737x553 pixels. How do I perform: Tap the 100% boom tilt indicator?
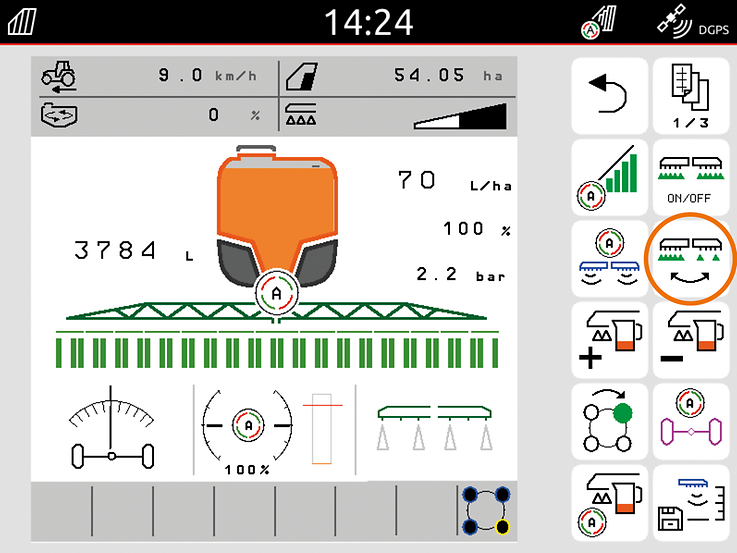pos(245,428)
